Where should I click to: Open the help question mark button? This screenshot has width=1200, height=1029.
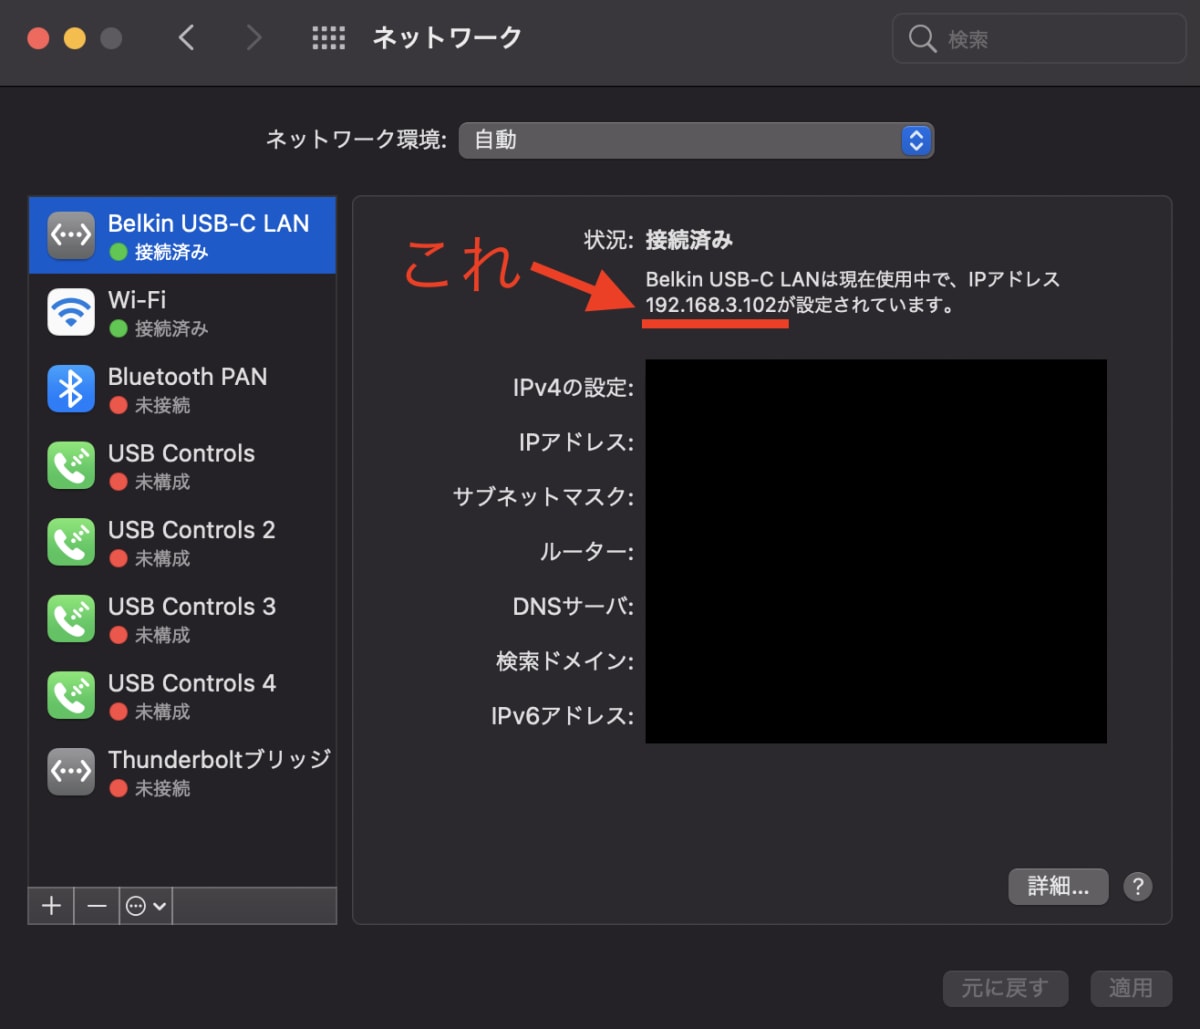click(1138, 886)
